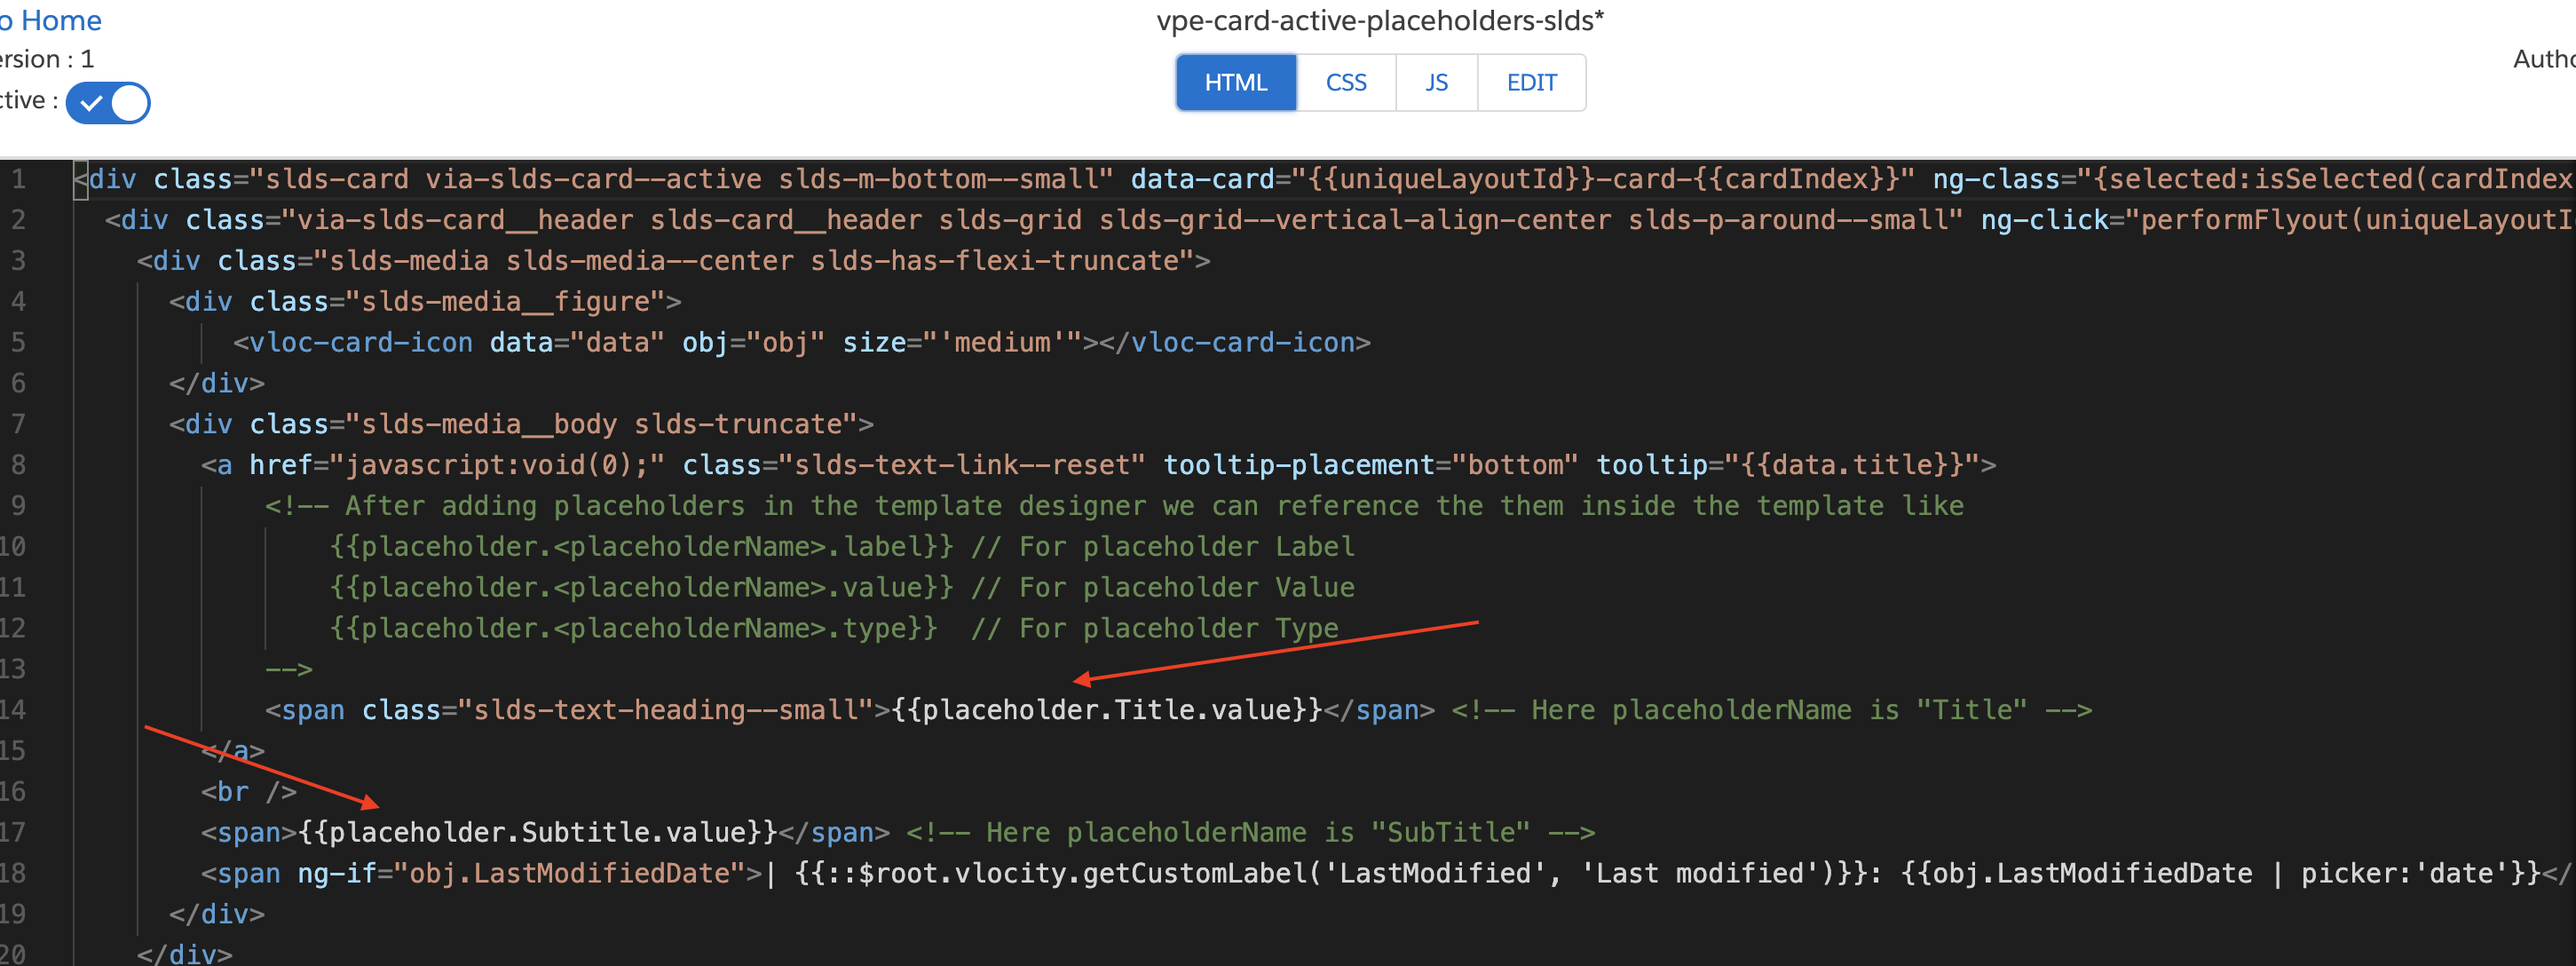Click the Version : 1 label
The width and height of the screenshot is (2576, 966).
46,60
